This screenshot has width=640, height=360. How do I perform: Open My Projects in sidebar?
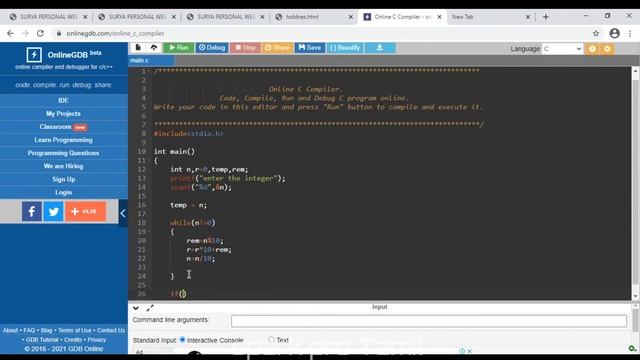(x=63, y=113)
